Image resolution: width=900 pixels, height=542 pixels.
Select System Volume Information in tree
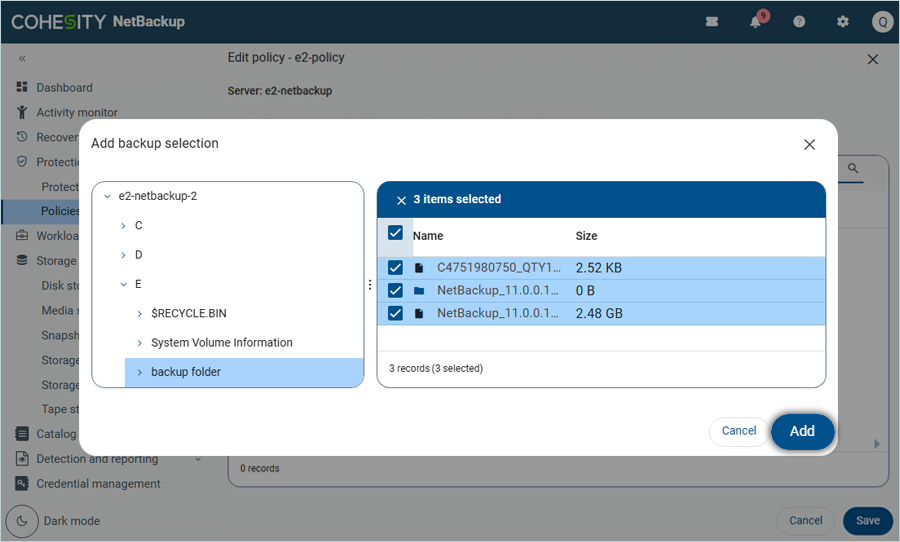coord(221,343)
